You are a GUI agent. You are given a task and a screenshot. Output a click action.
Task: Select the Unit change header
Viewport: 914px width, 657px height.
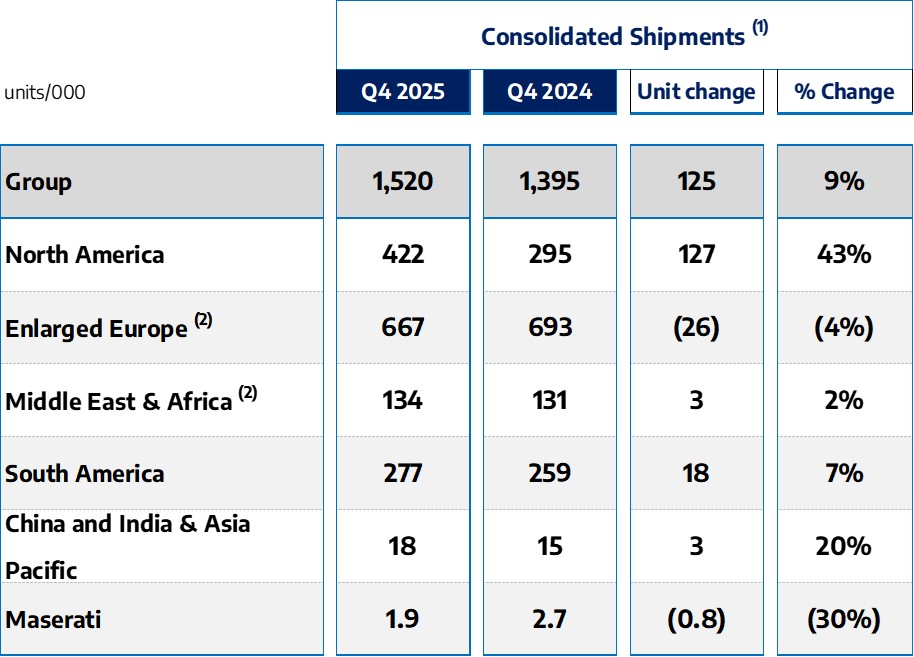[697, 92]
